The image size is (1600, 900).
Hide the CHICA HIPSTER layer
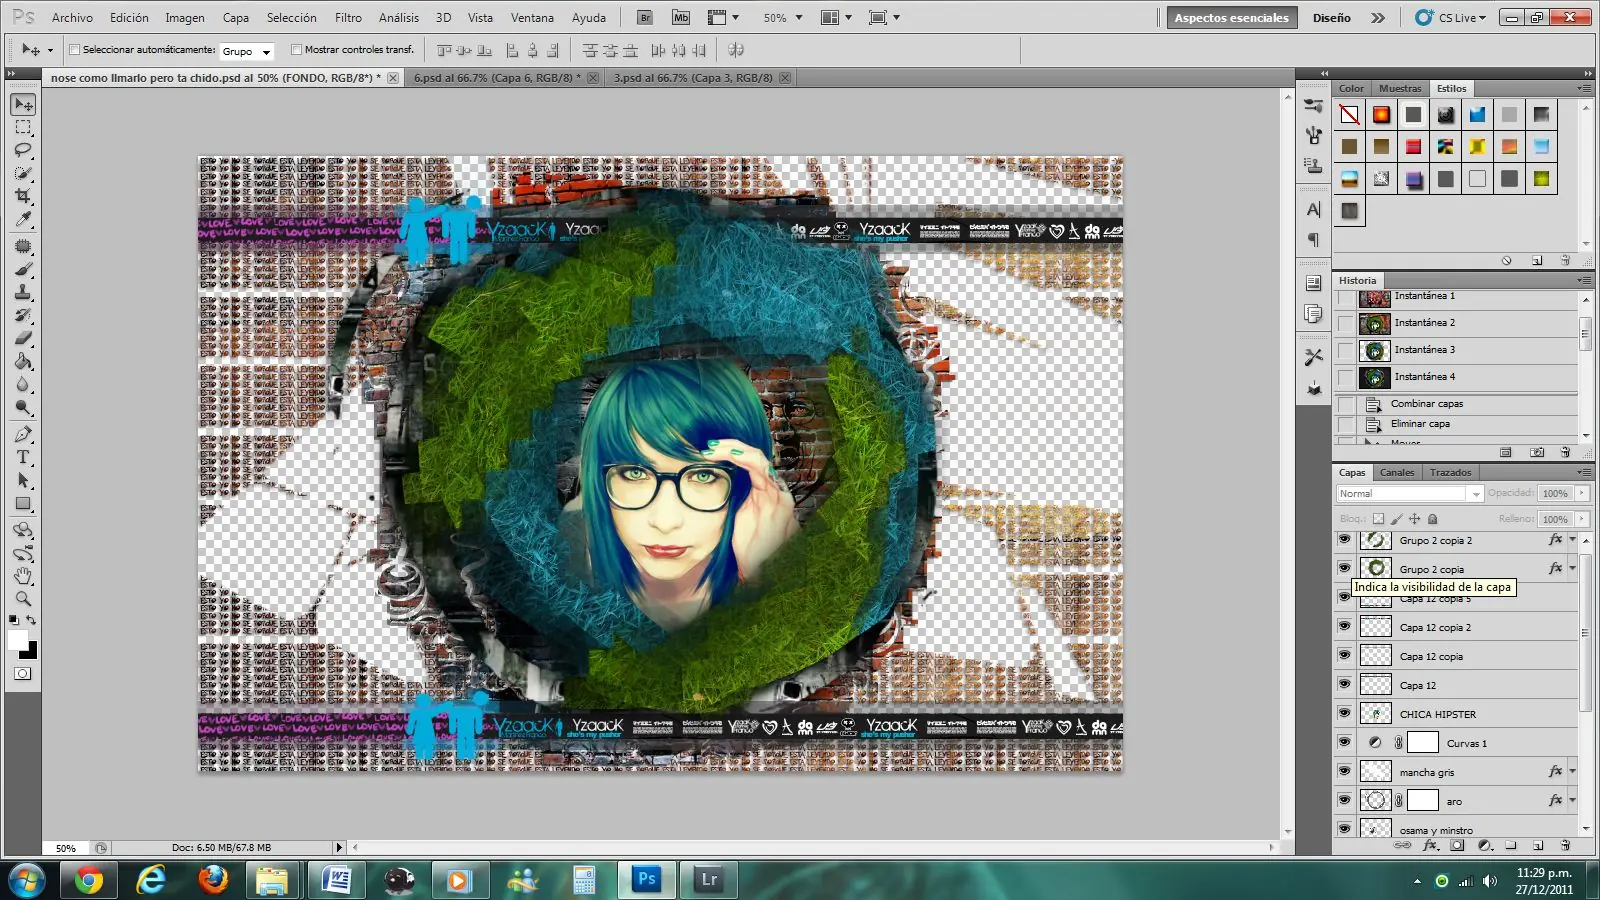click(x=1344, y=714)
